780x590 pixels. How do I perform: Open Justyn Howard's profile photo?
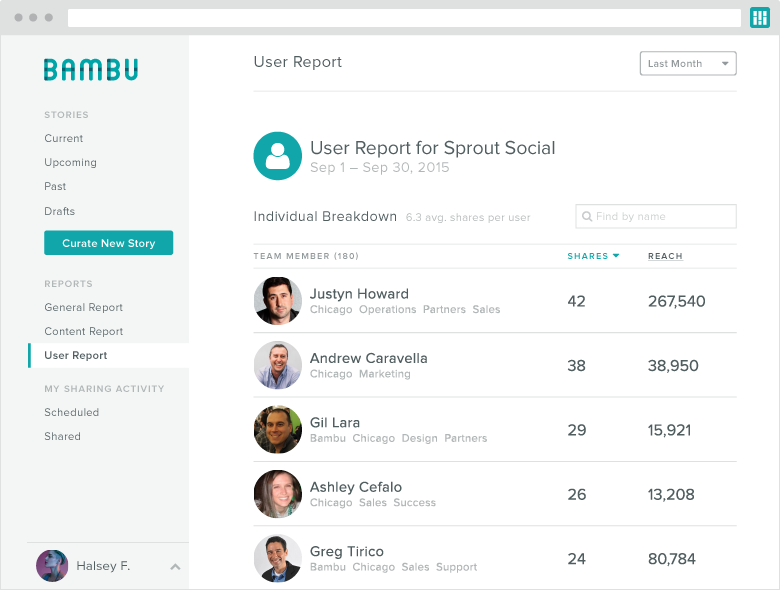[278, 301]
